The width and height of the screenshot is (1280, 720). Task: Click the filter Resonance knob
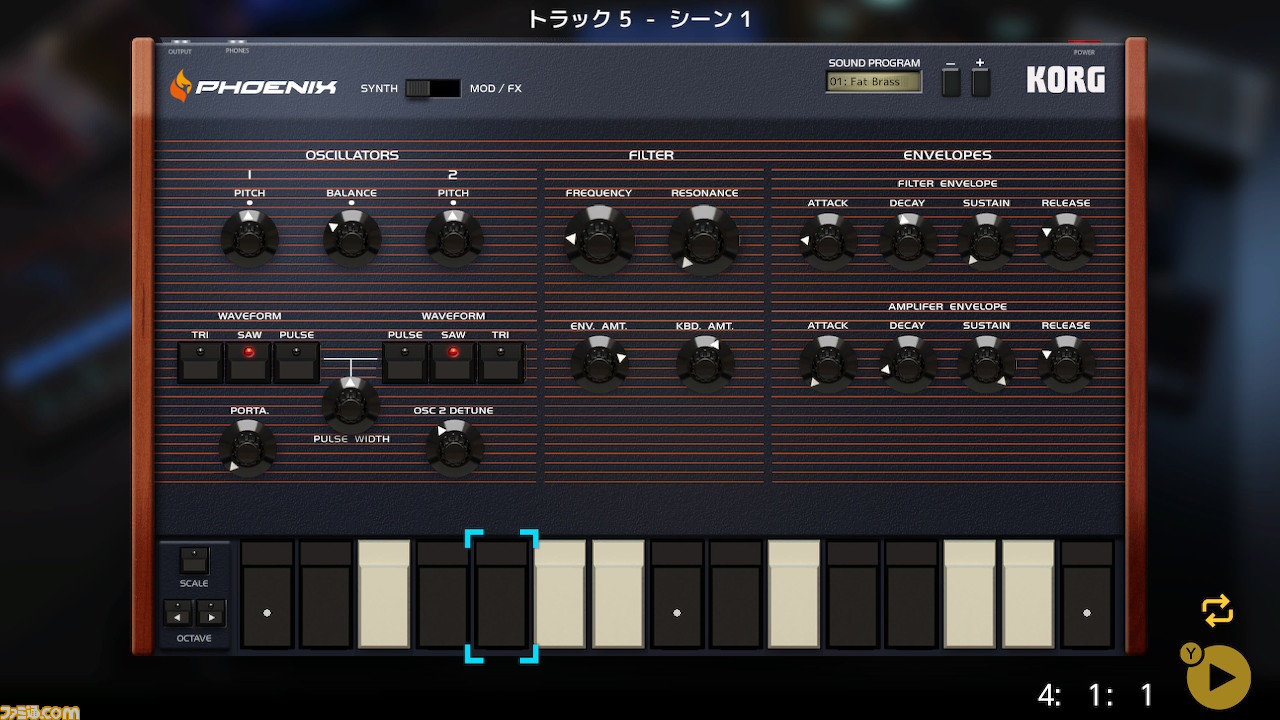pyautogui.click(x=704, y=240)
